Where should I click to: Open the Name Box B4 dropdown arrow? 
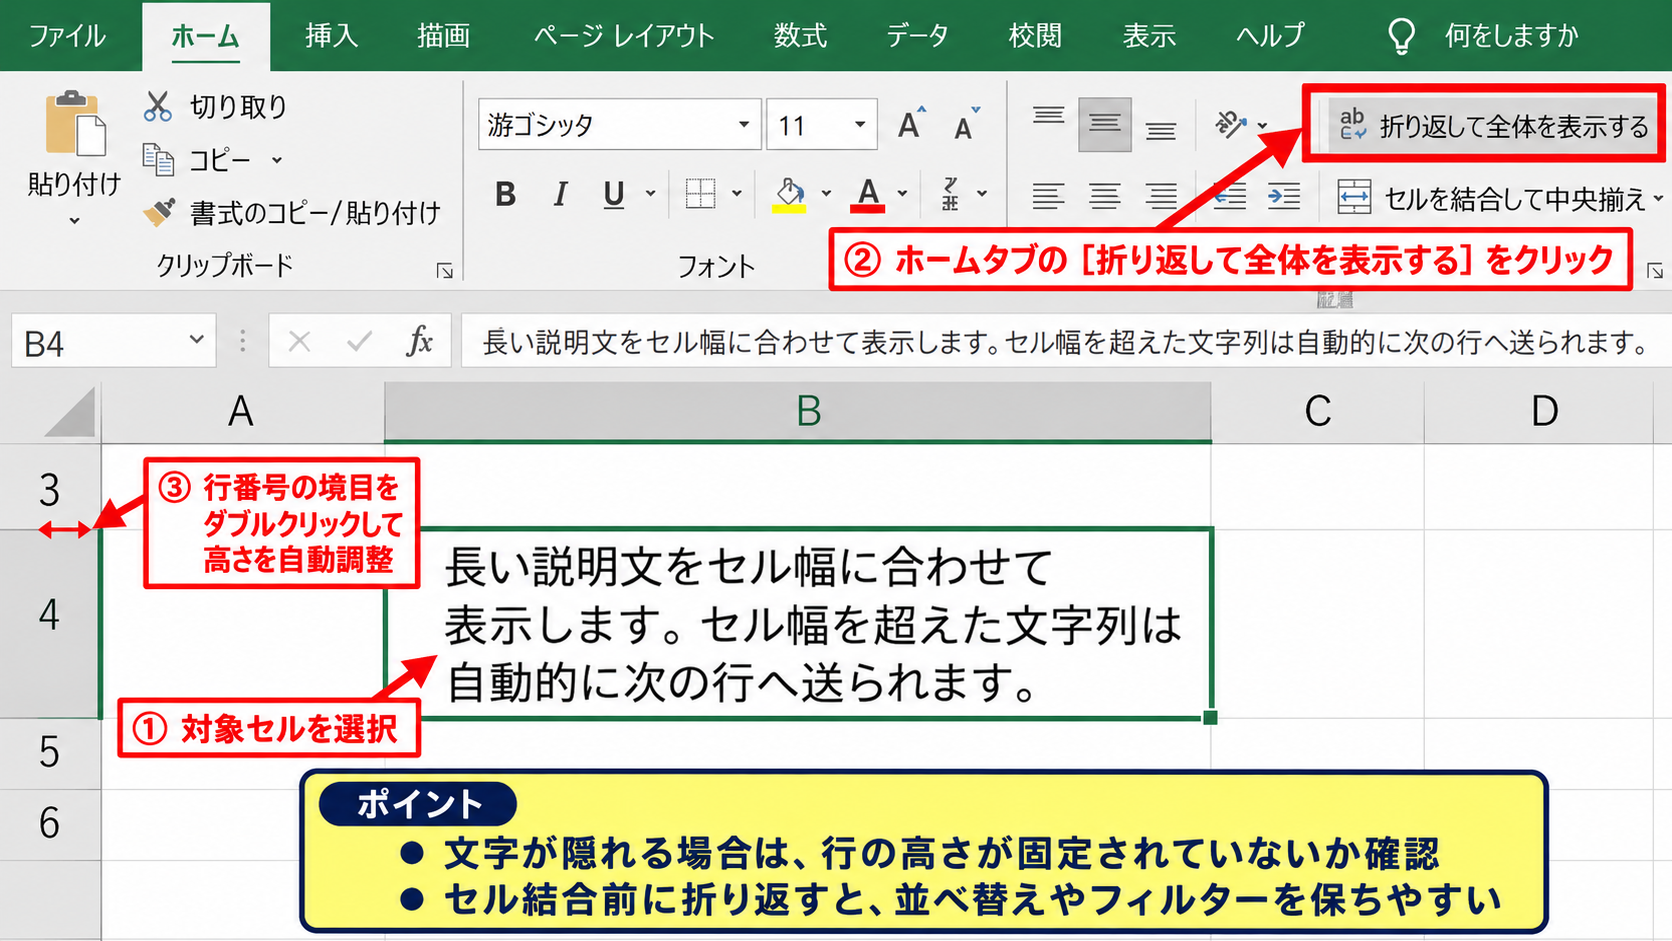(196, 340)
